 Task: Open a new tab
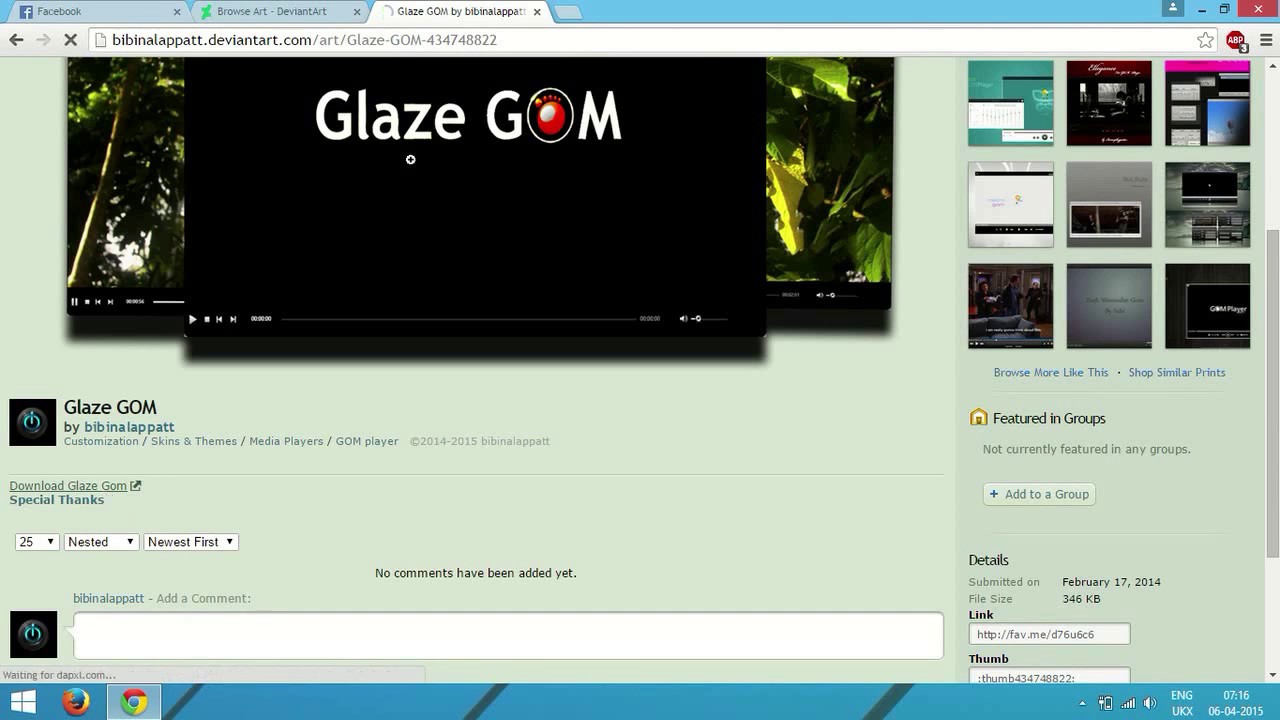[567, 12]
